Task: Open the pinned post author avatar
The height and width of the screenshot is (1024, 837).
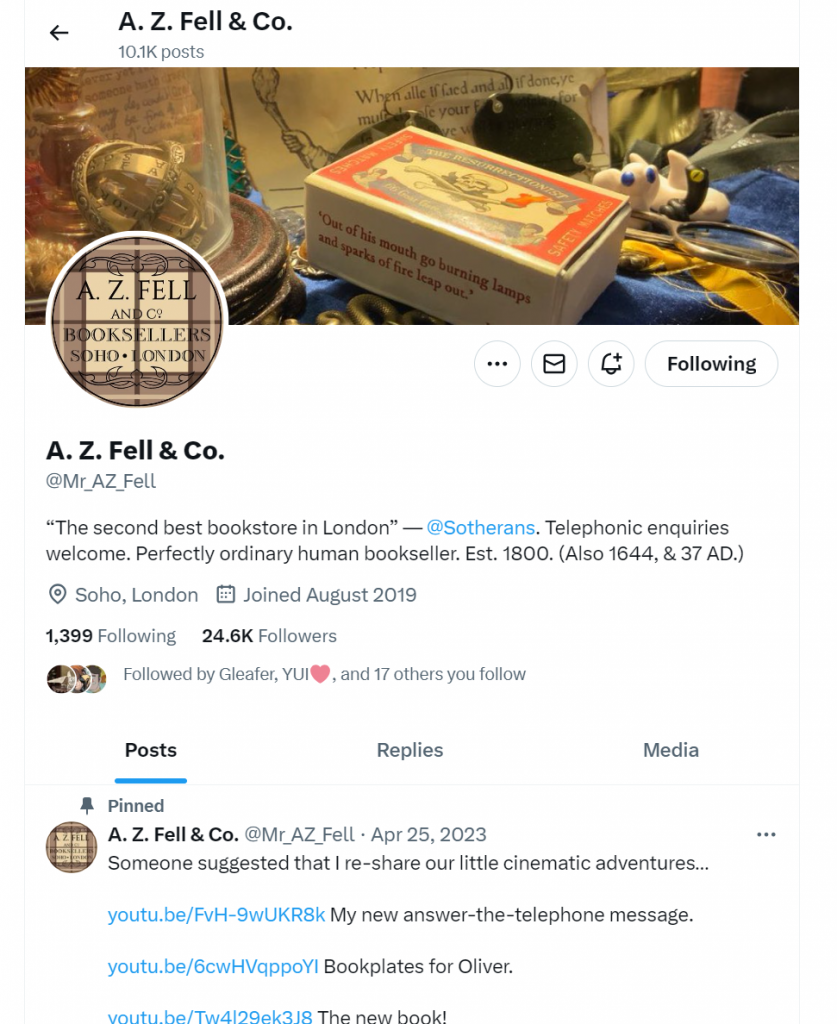Action: pyautogui.click(x=72, y=847)
